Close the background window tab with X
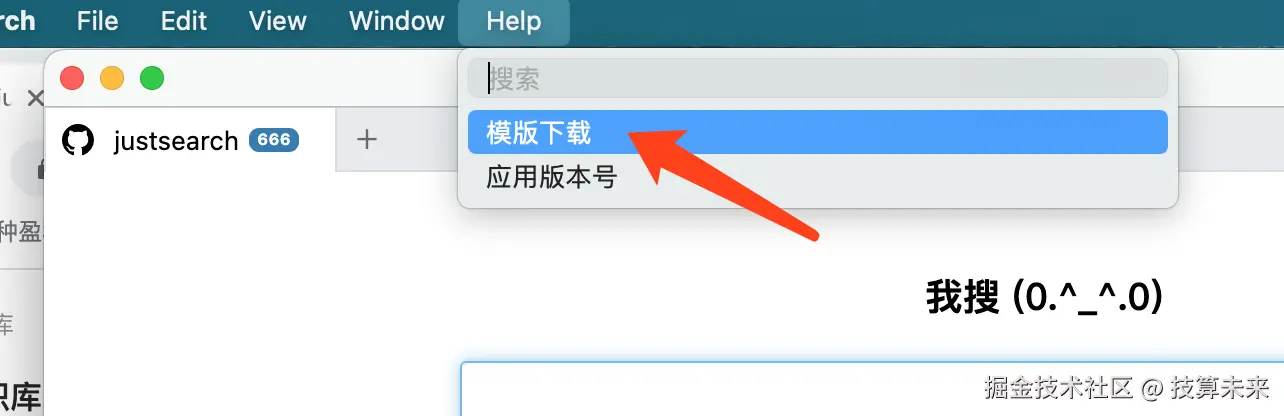The width and height of the screenshot is (1284, 416). click(35, 98)
